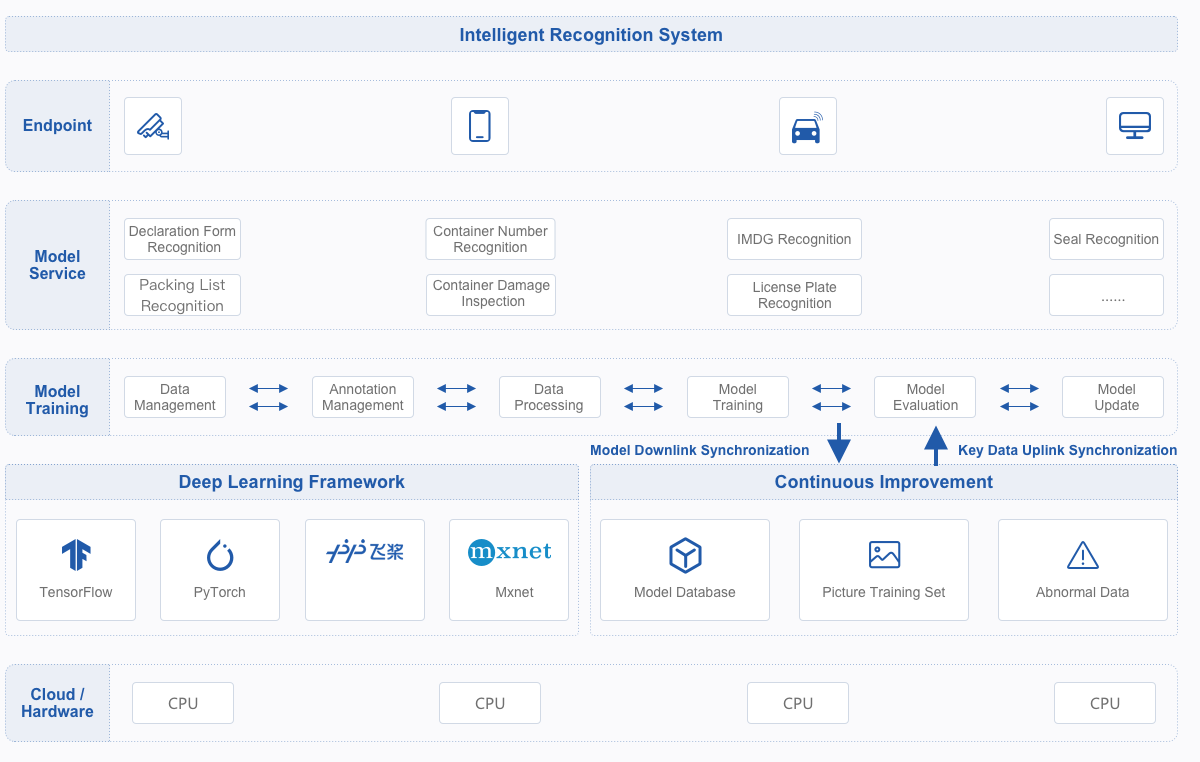Click the Endpoint row label
This screenshot has height=762, width=1200.
(x=58, y=126)
